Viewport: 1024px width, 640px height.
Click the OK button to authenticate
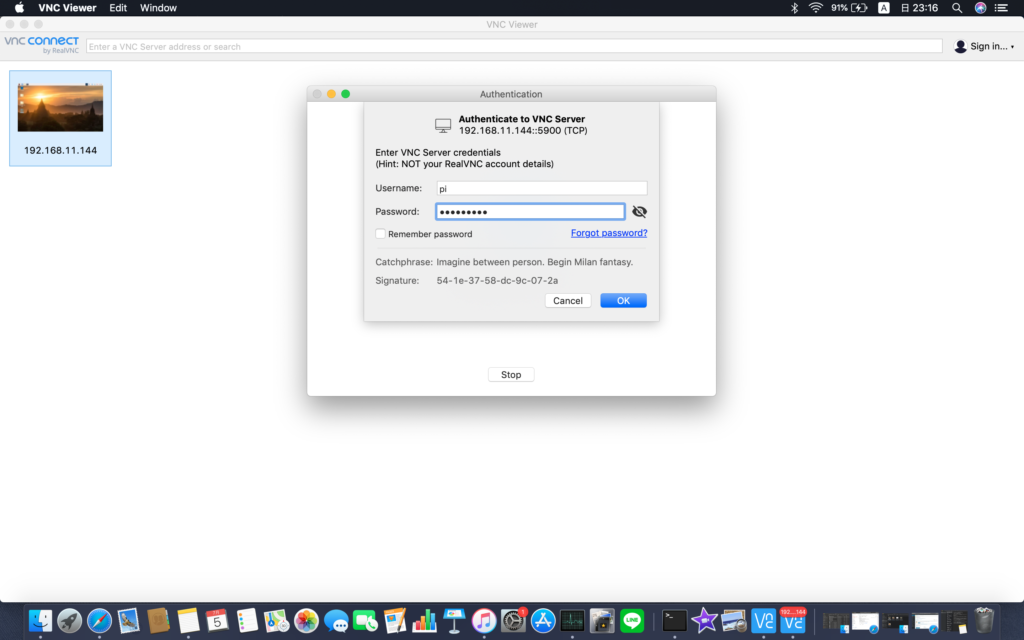pyautogui.click(x=623, y=300)
